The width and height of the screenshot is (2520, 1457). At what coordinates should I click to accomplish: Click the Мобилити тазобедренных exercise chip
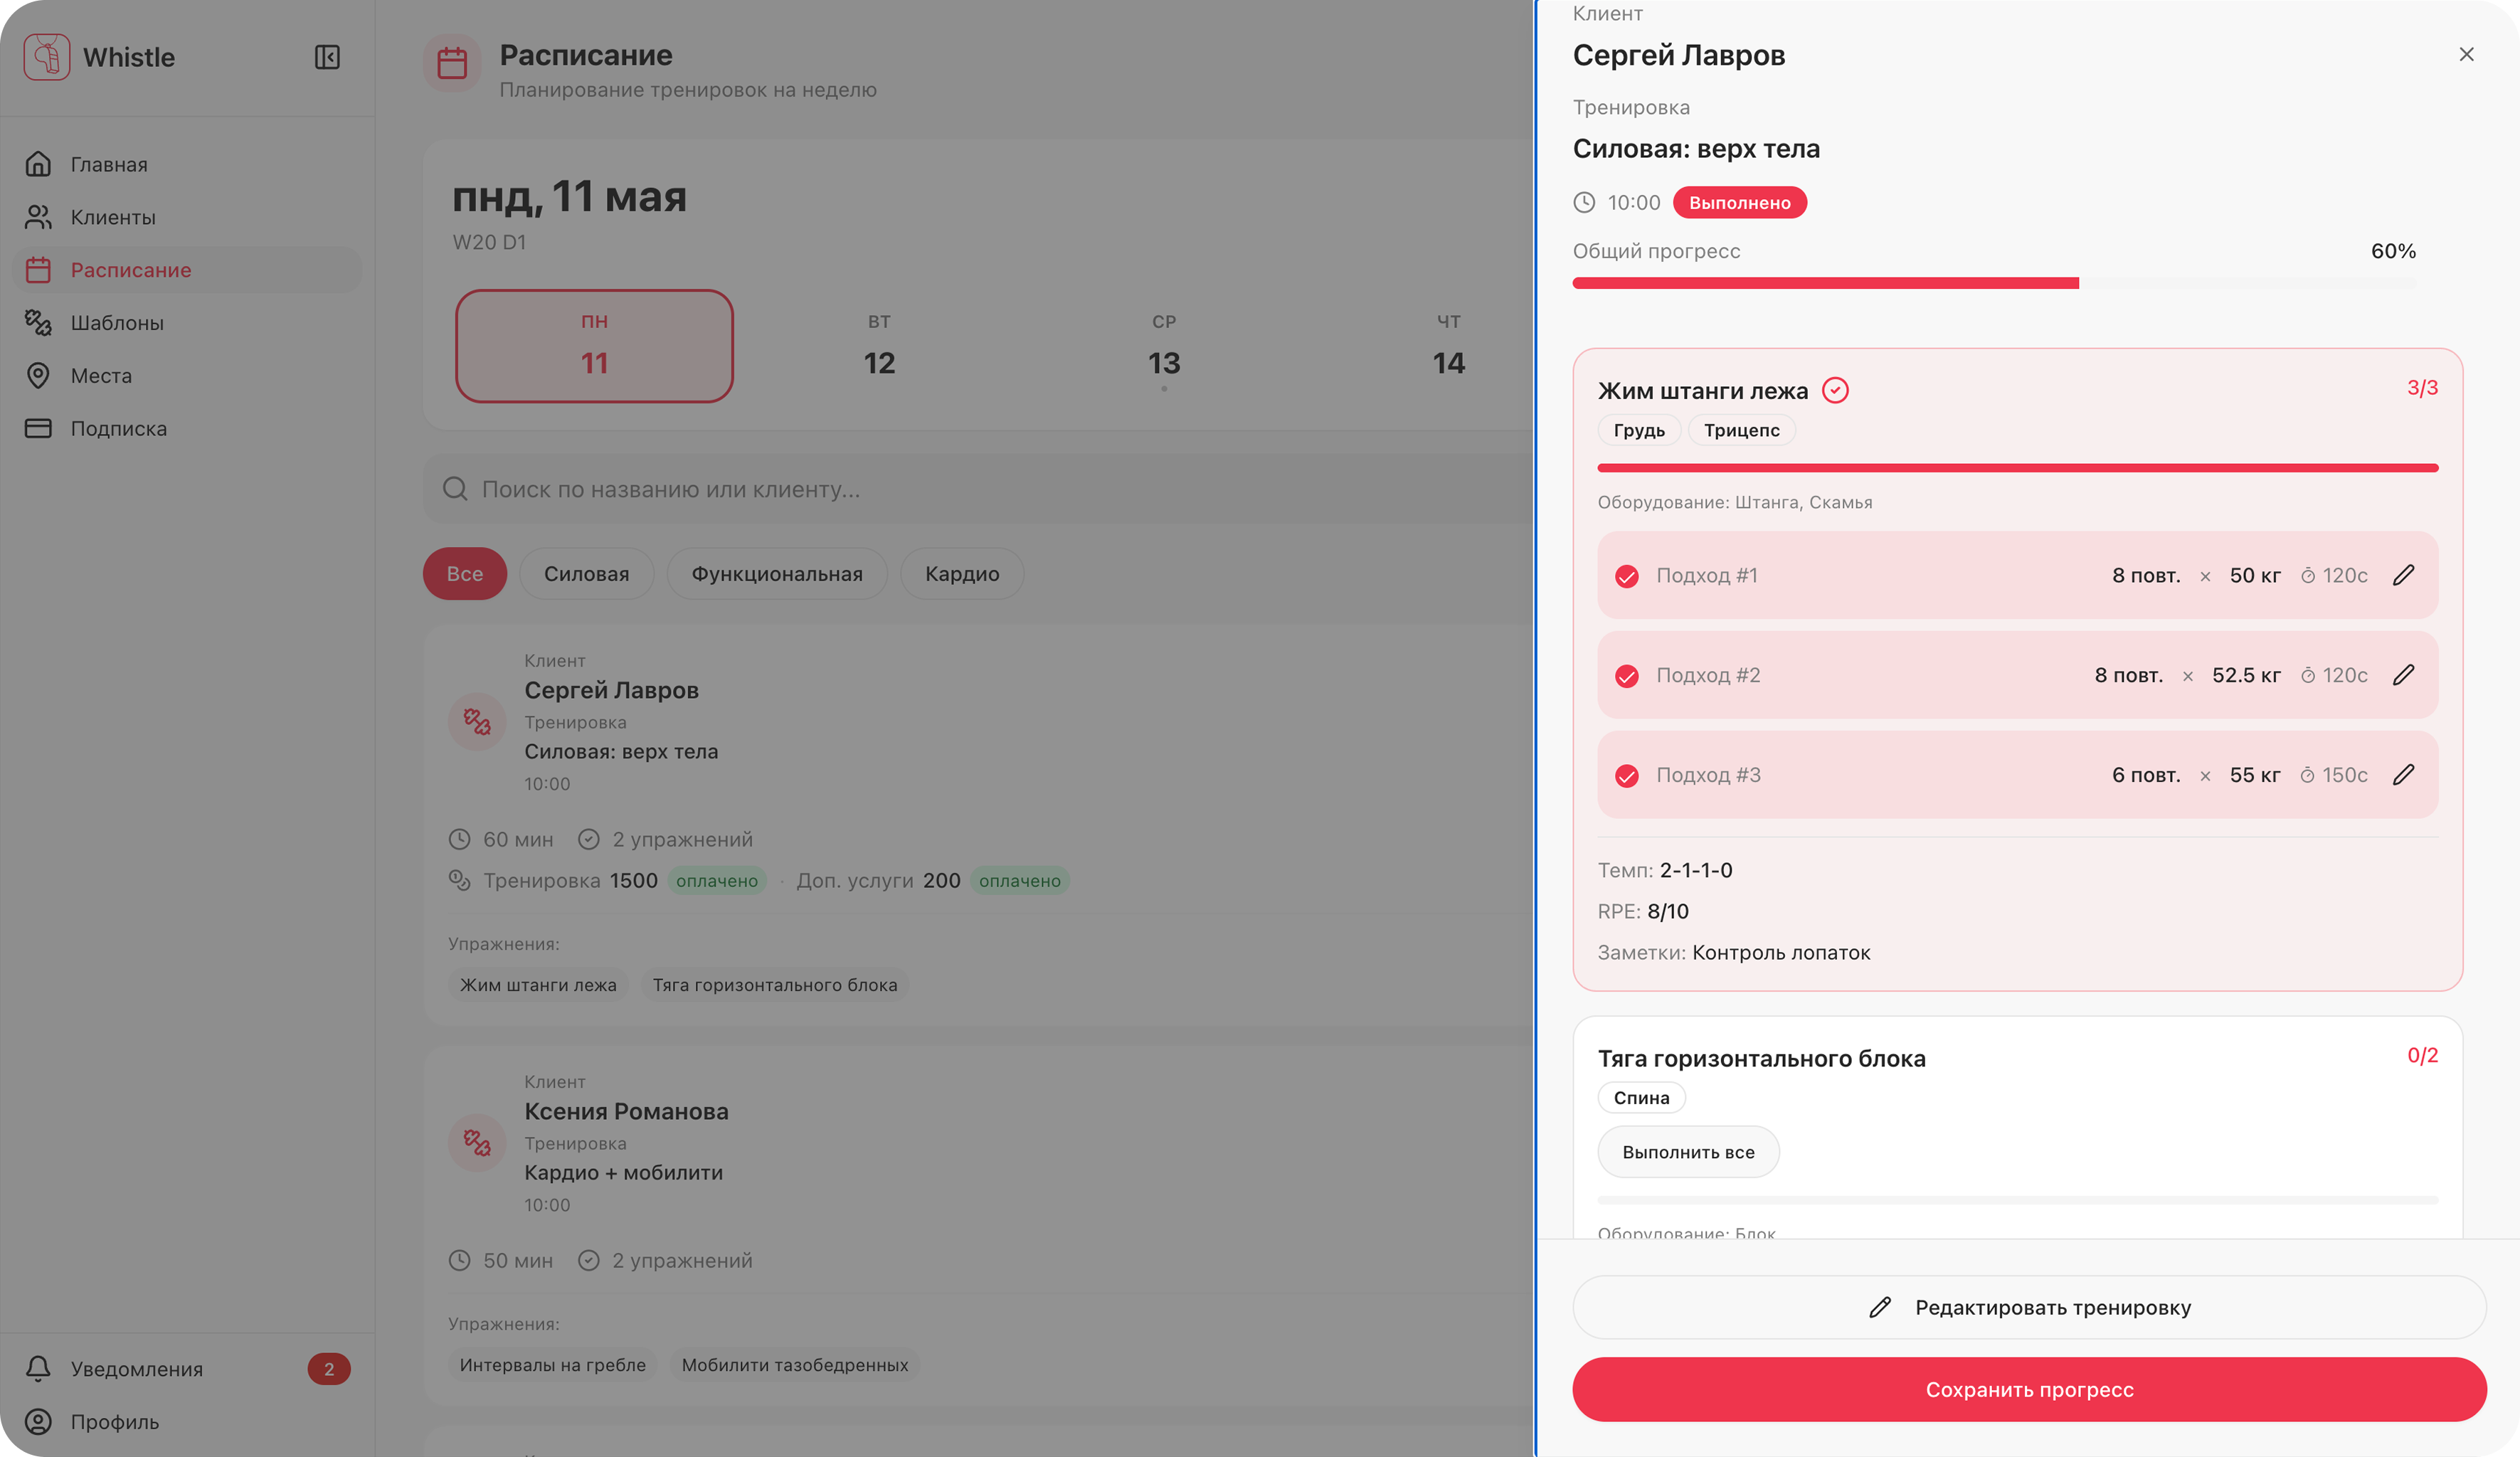795,1365
